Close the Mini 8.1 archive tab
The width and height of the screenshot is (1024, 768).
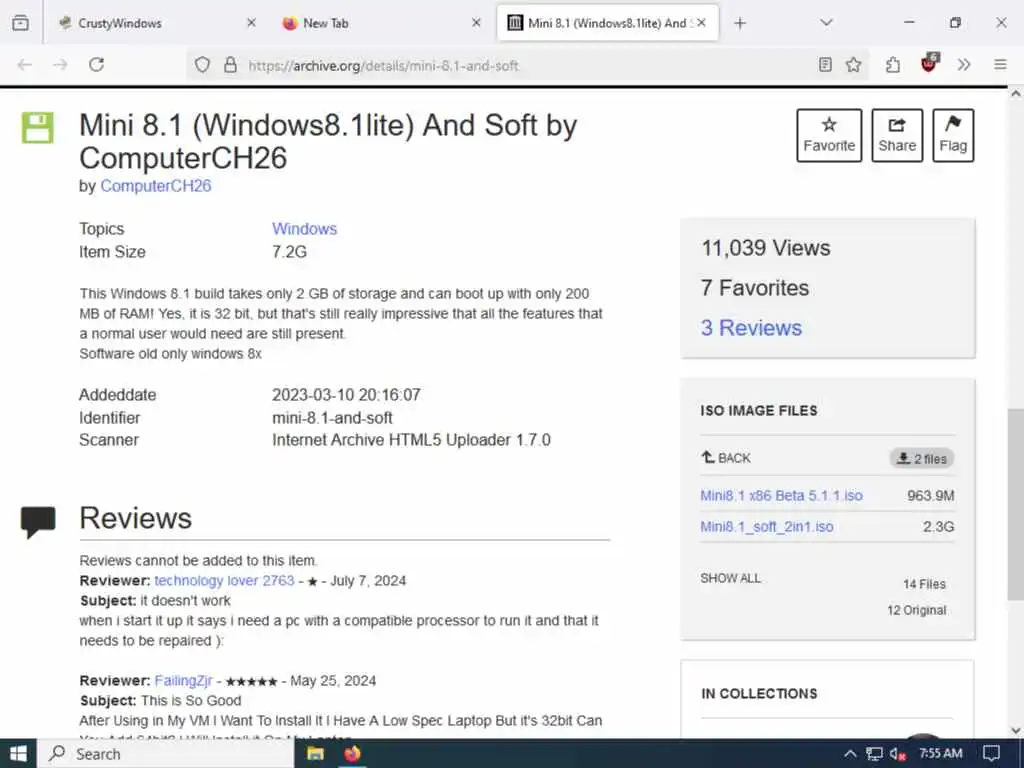pos(701,23)
